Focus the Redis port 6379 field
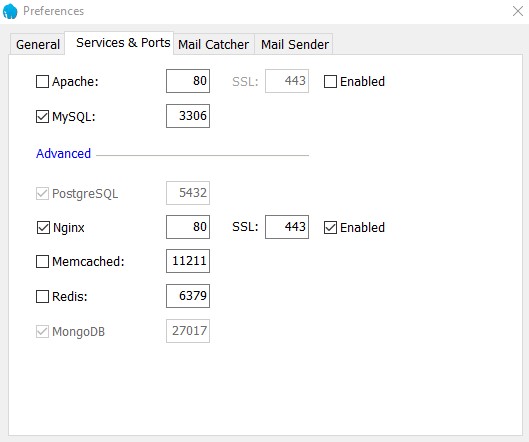Viewport: 529px width, 442px height. point(188,296)
